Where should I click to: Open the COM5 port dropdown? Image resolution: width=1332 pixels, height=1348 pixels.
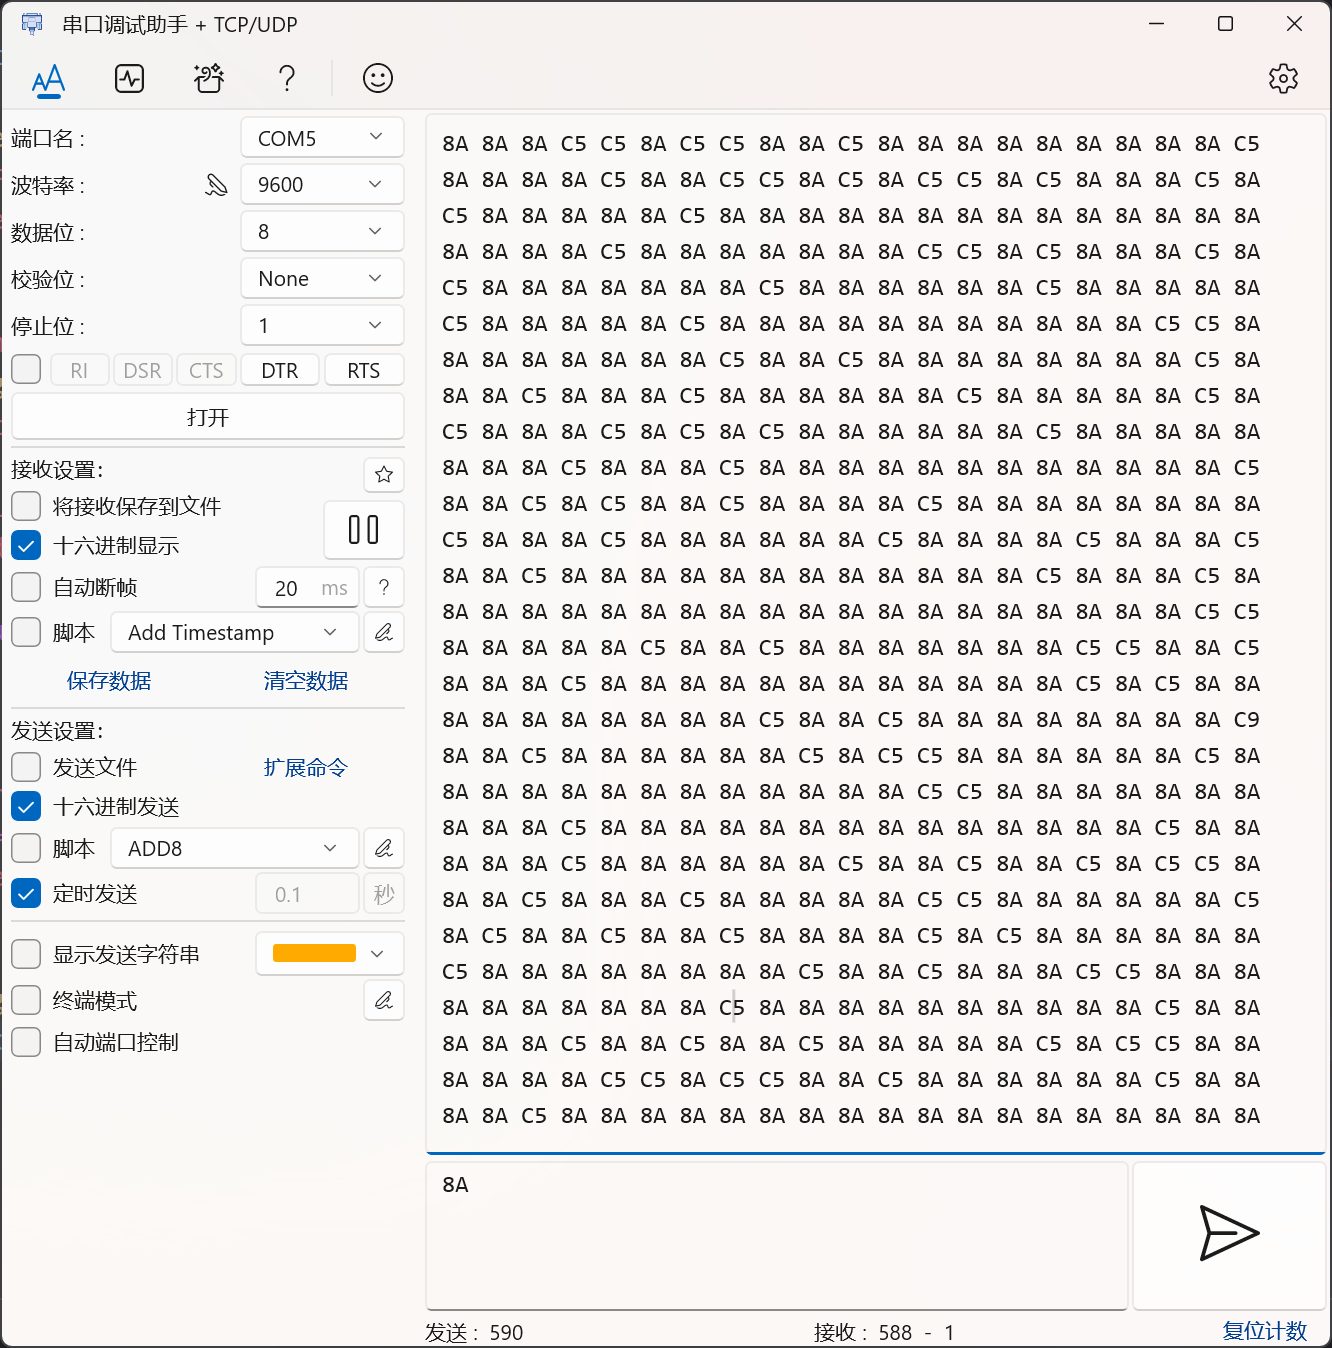click(x=321, y=137)
